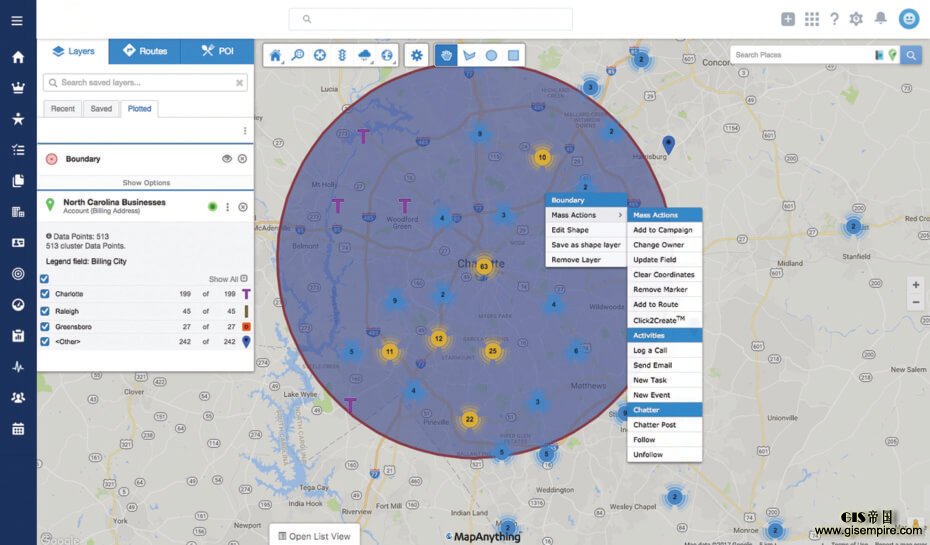Click the weather cloud icon in map toolbar
930x545 pixels.
click(365, 56)
